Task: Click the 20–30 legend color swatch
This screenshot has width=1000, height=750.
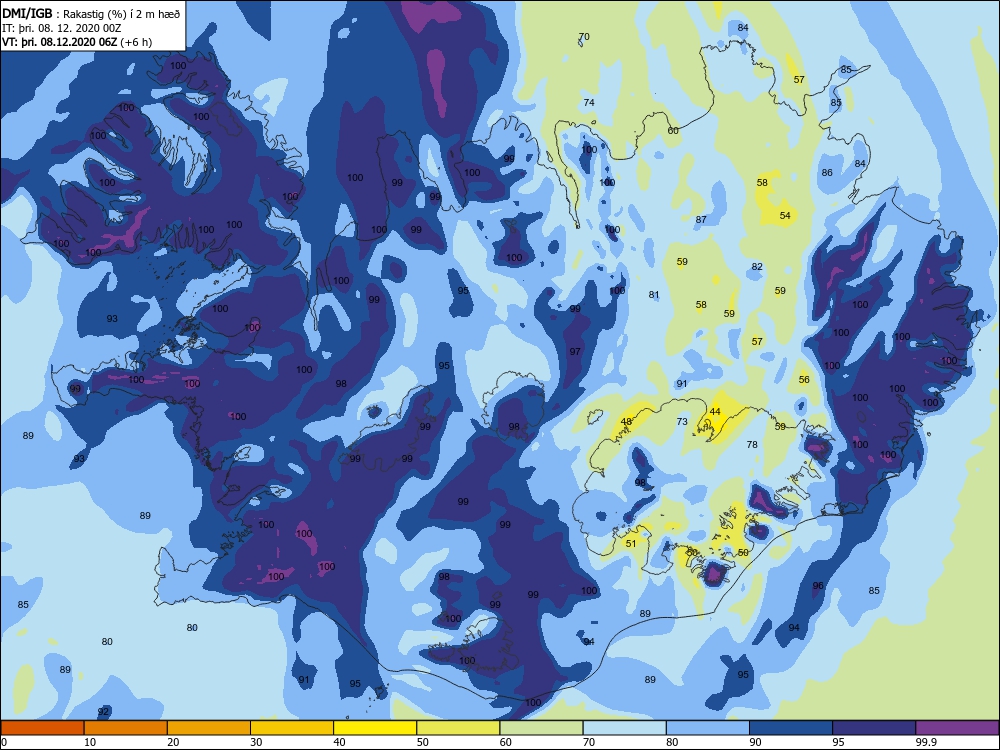Action: click(x=209, y=728)
